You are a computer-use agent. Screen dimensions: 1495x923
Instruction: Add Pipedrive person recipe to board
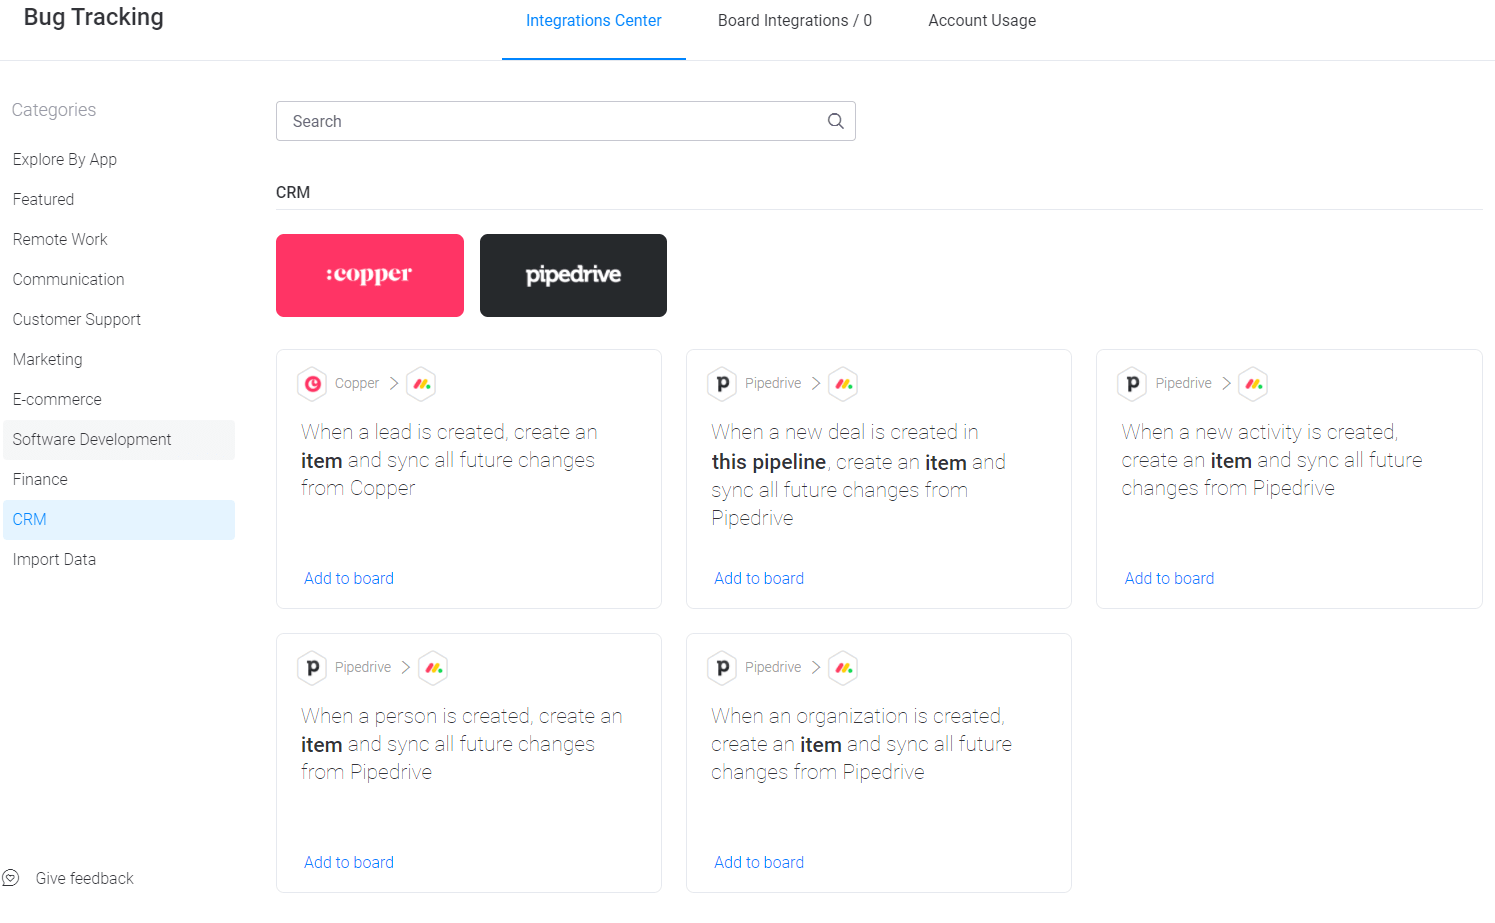tap(349, 862)
